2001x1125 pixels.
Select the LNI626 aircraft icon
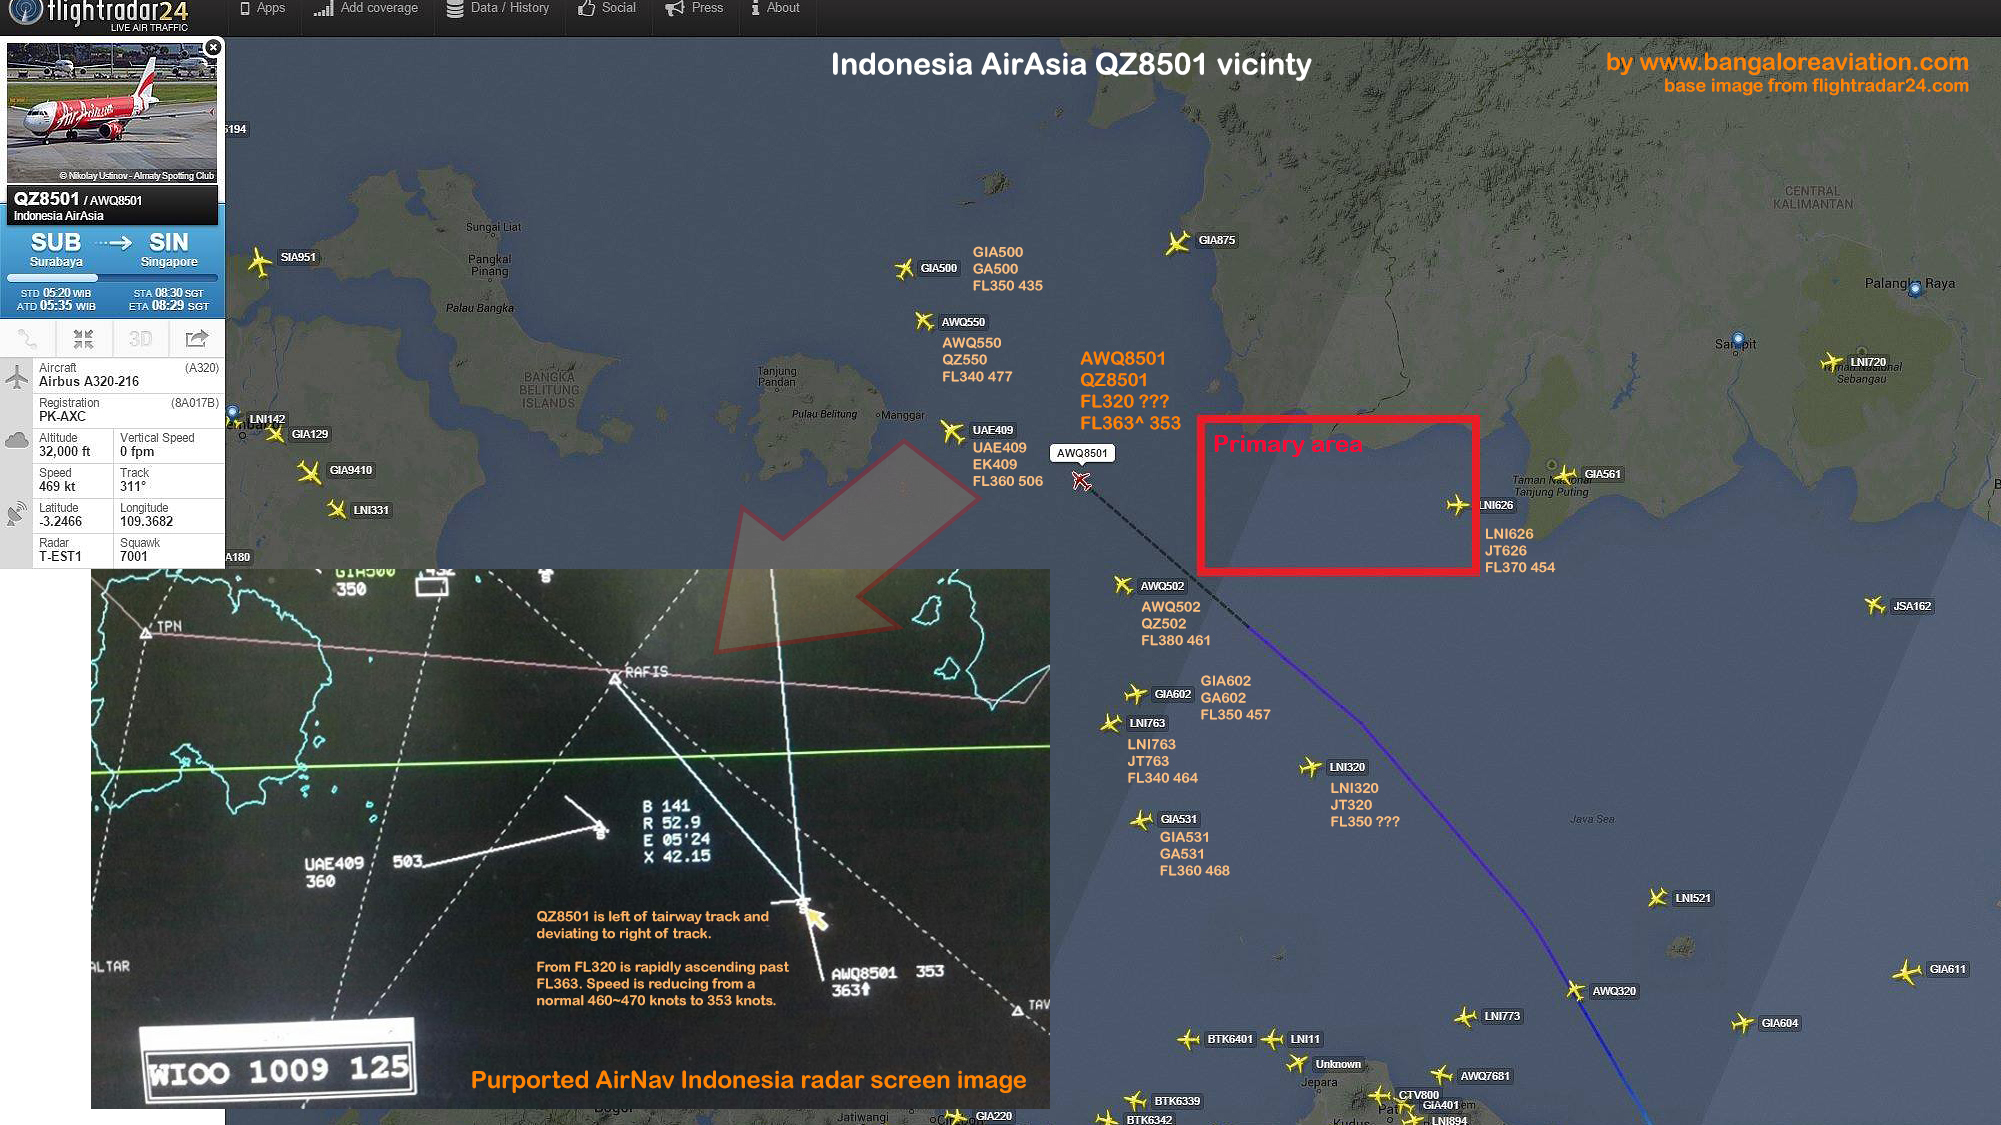1458,505
